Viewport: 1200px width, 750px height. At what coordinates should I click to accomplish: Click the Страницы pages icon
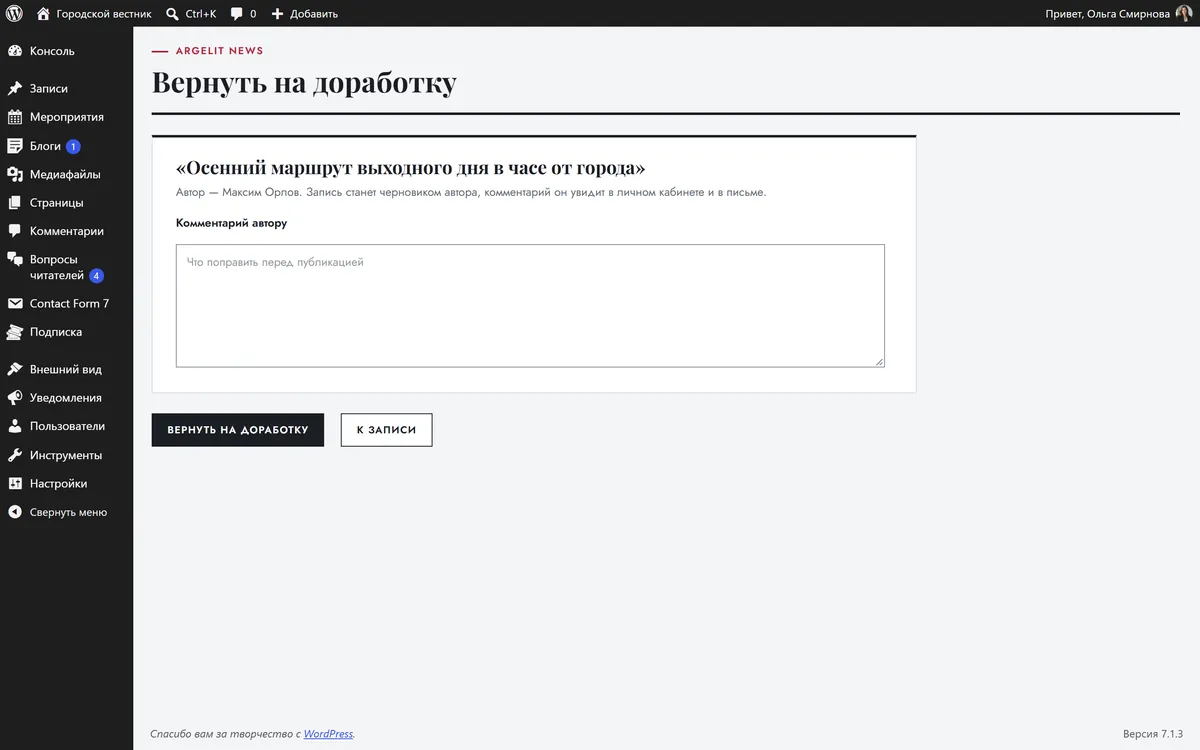click(x=15, y=203)
